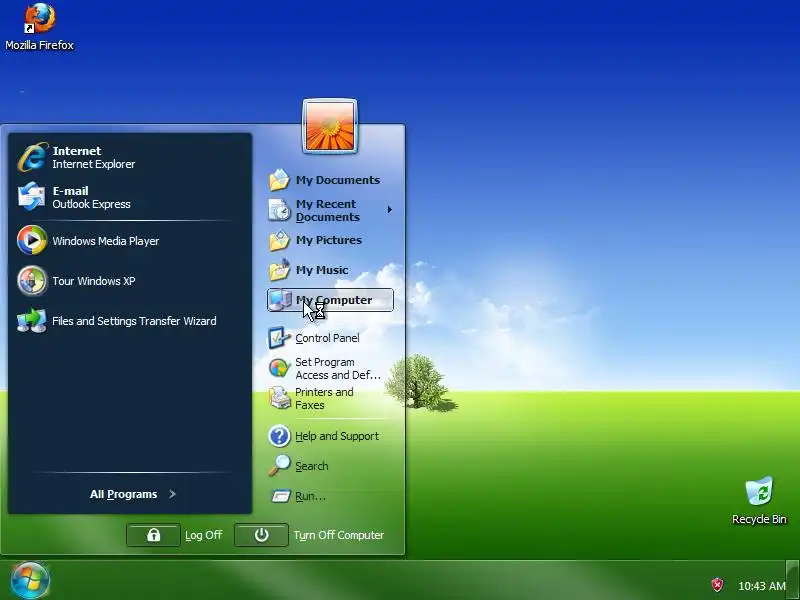Click the Windows Media Player icon
Image resolution: width=800 pixels, height=600 pixels.
32,240
